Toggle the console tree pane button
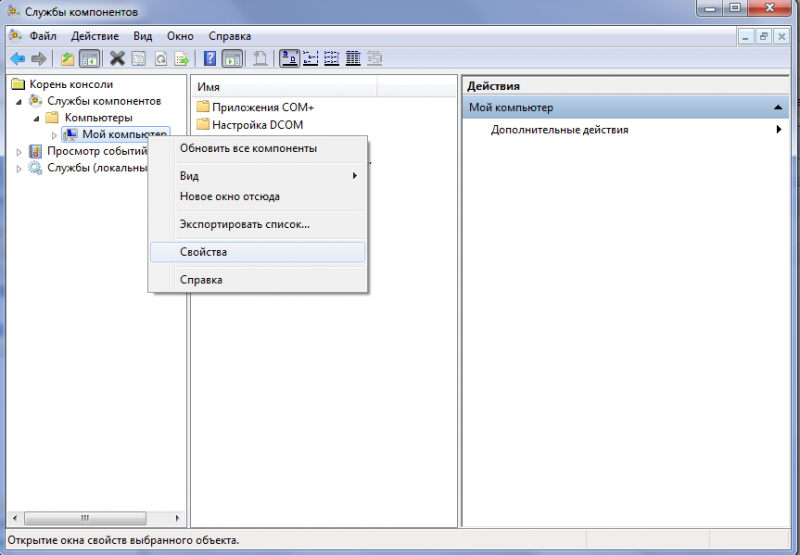The width and height of the screenshot is (800, 555). [89, 59]
